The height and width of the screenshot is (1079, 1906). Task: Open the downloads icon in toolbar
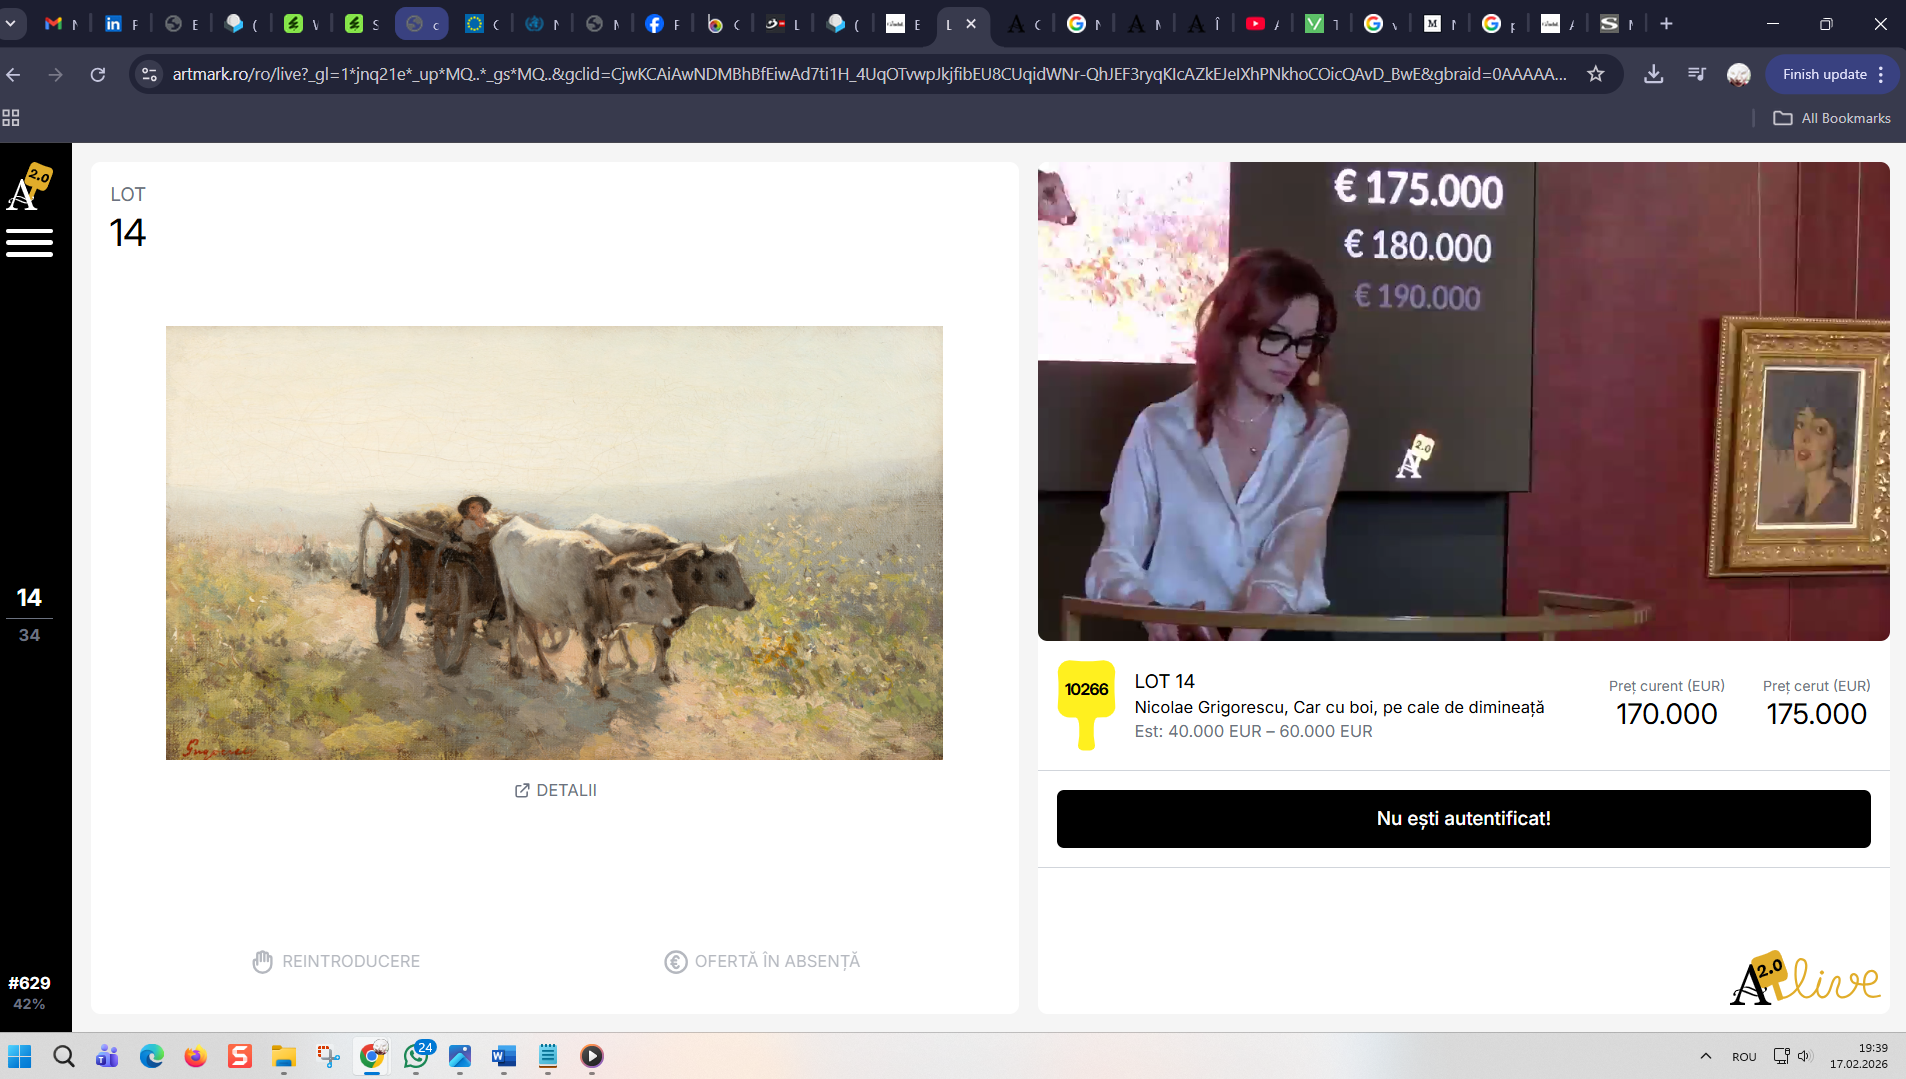(1654, 74)
